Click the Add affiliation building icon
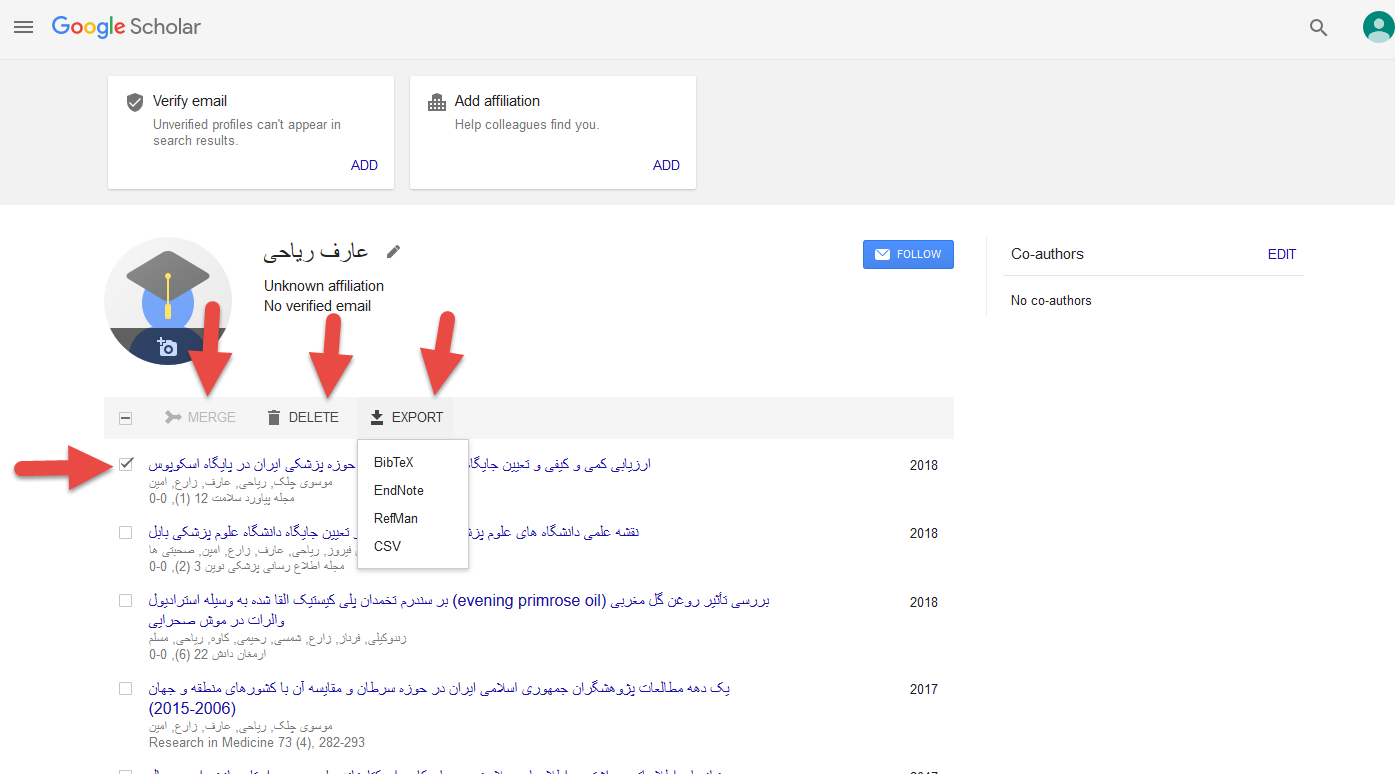Image resolution: width=1395 pixels, height=774 pixels. (437, 102)
